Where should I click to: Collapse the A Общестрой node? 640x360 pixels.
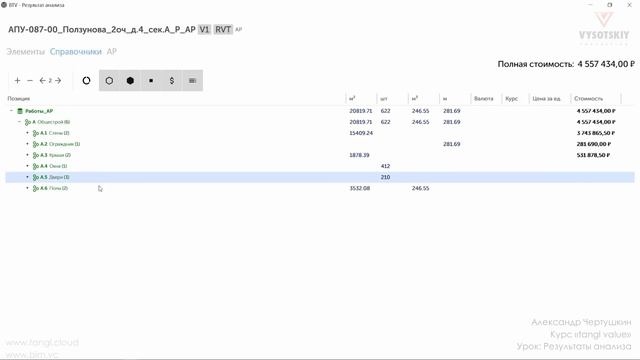[19, 122]
